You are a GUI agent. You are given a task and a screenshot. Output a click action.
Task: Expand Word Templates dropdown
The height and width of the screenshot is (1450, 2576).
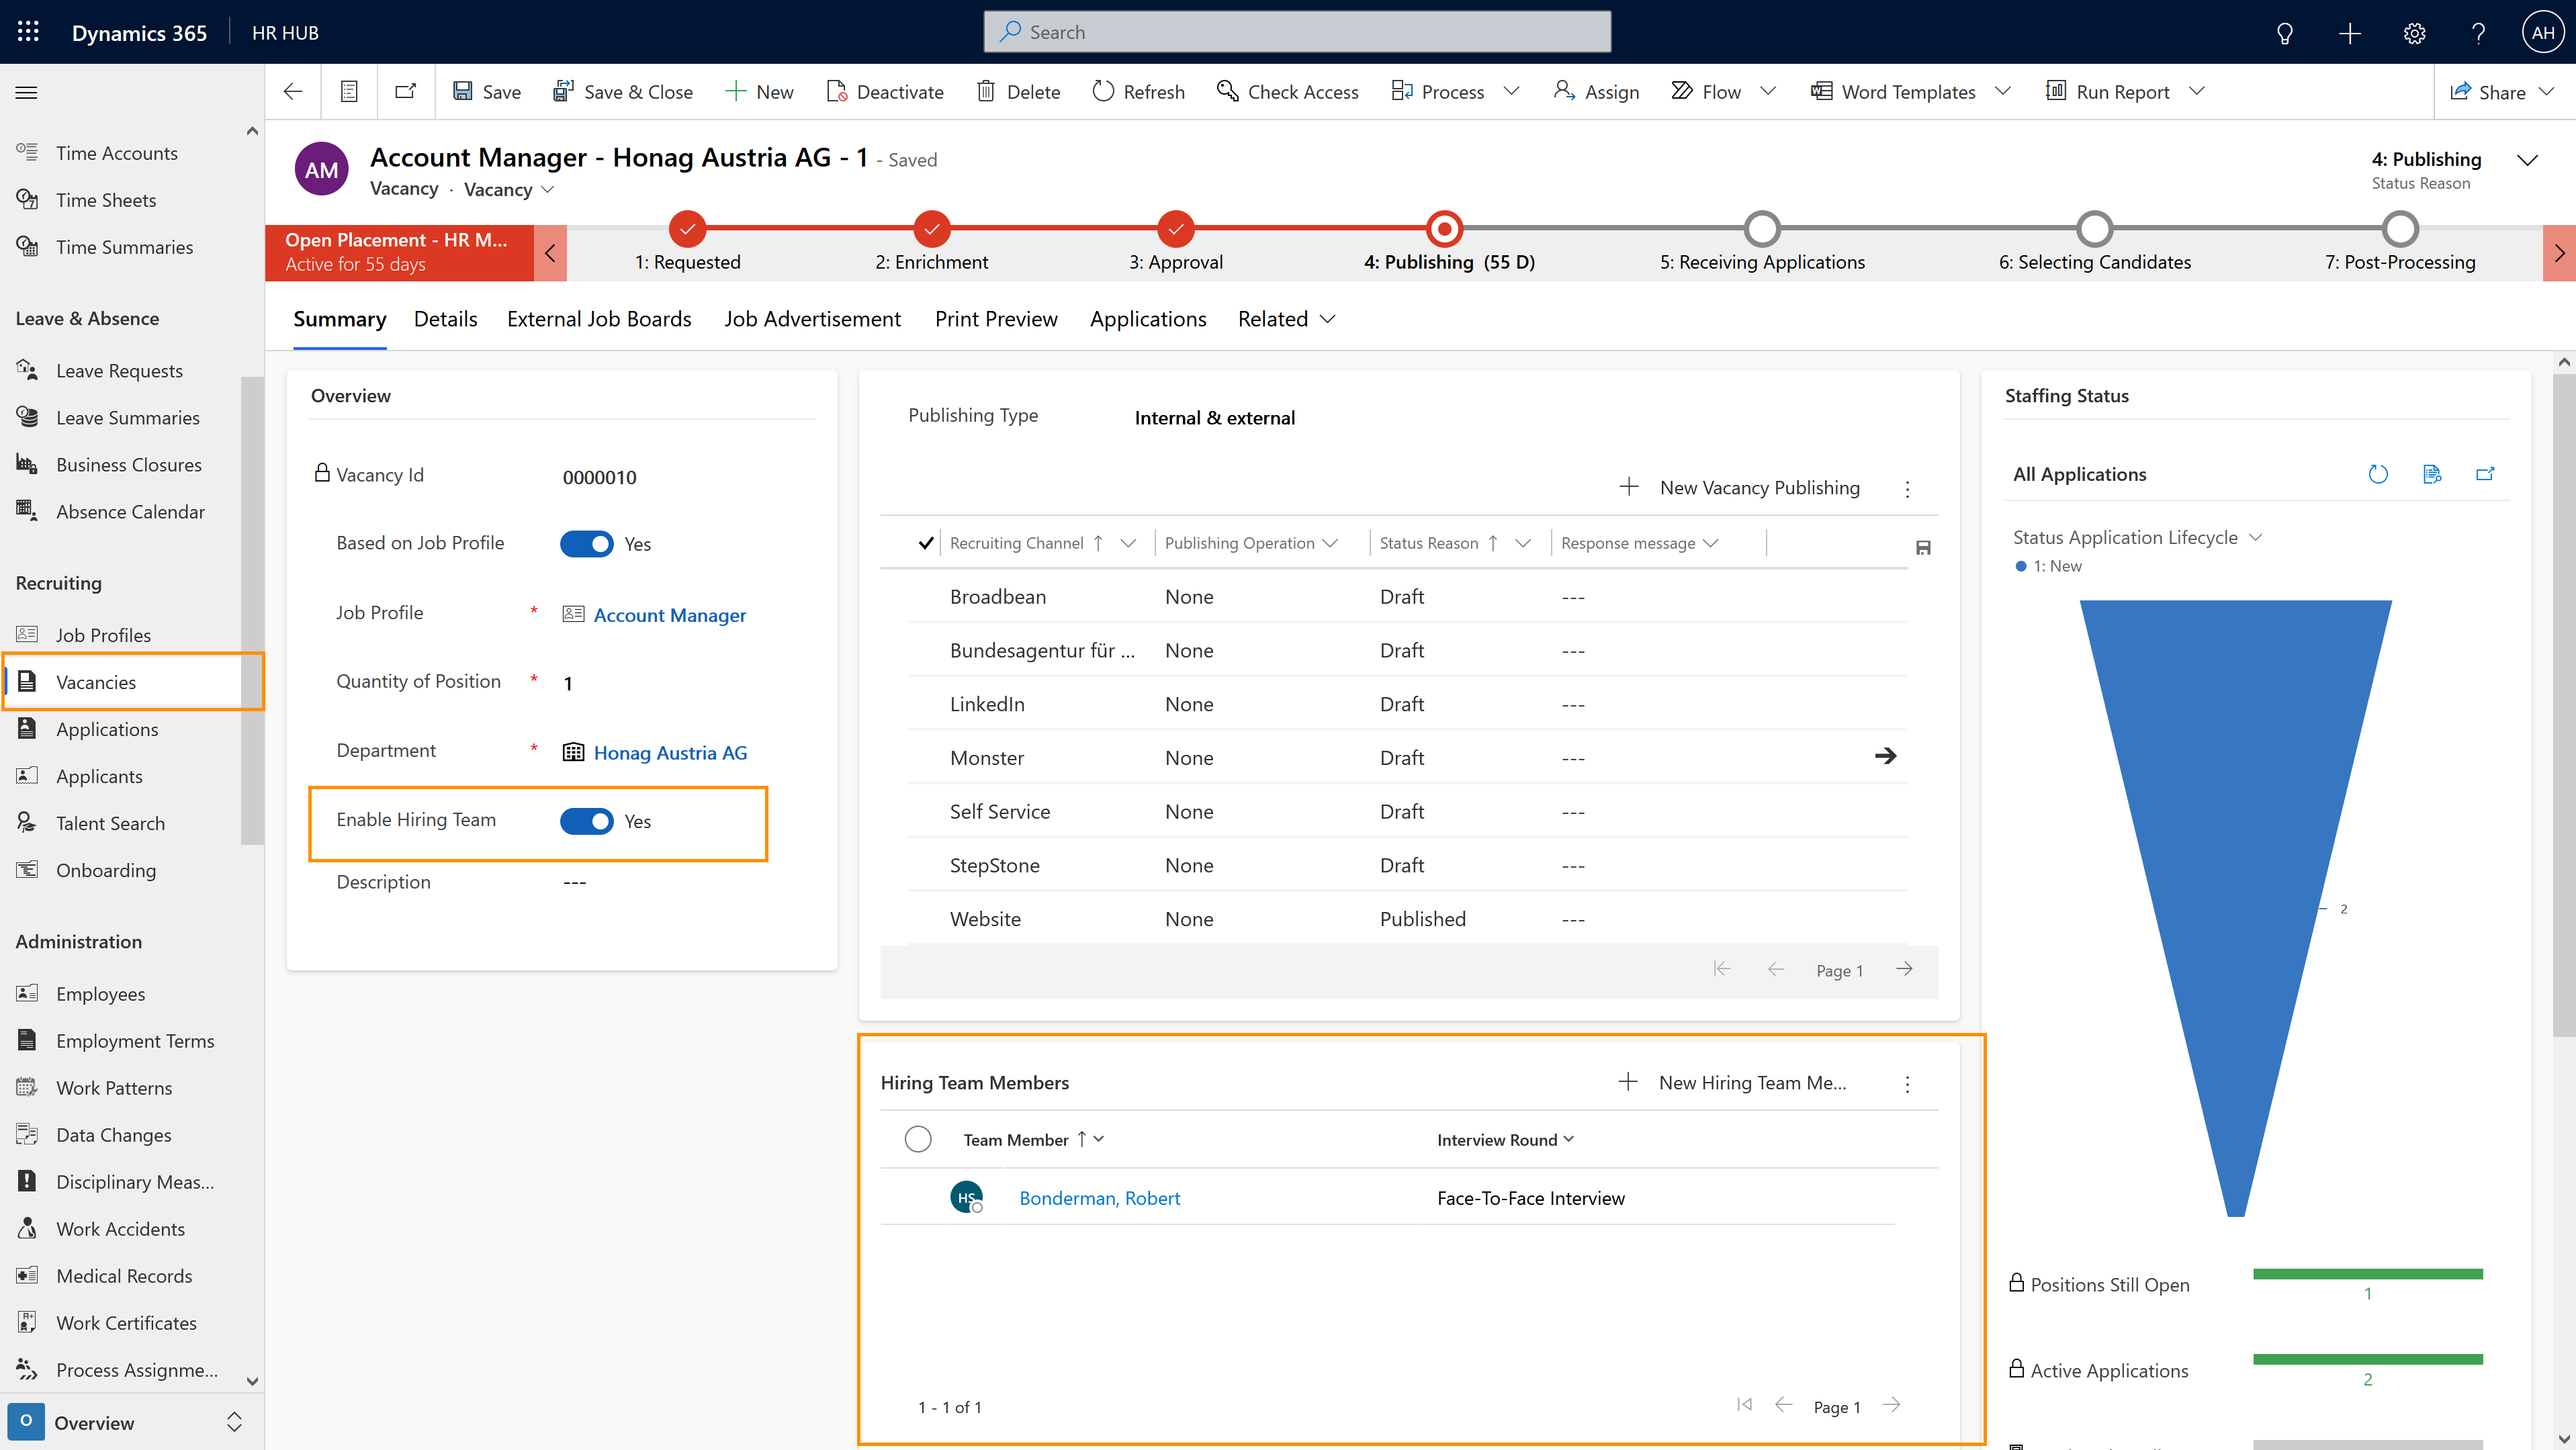coord(2002,91)
